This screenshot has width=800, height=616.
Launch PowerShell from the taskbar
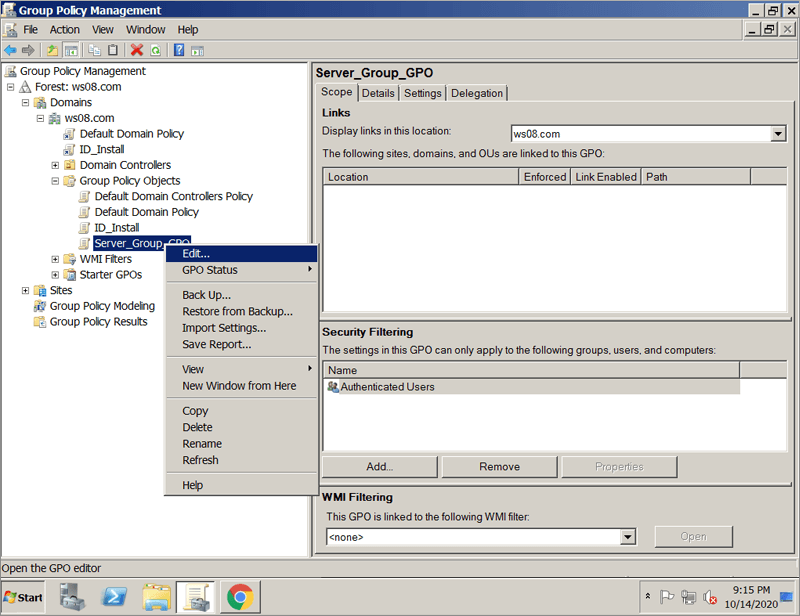pyautogui.click(x=114, y=597)
